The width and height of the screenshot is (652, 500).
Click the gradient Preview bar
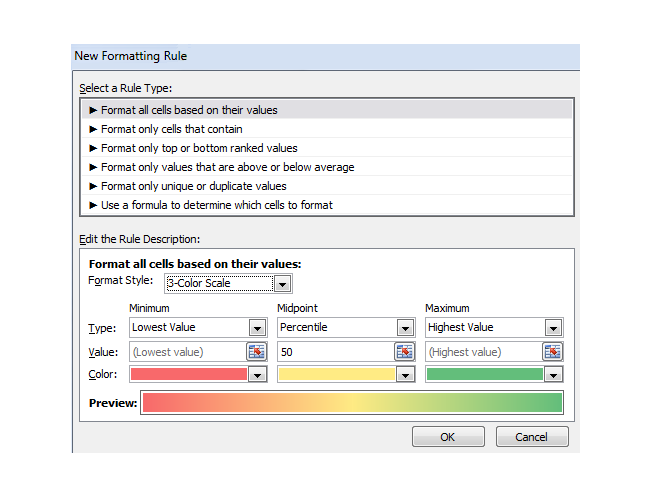click(352, 402)
